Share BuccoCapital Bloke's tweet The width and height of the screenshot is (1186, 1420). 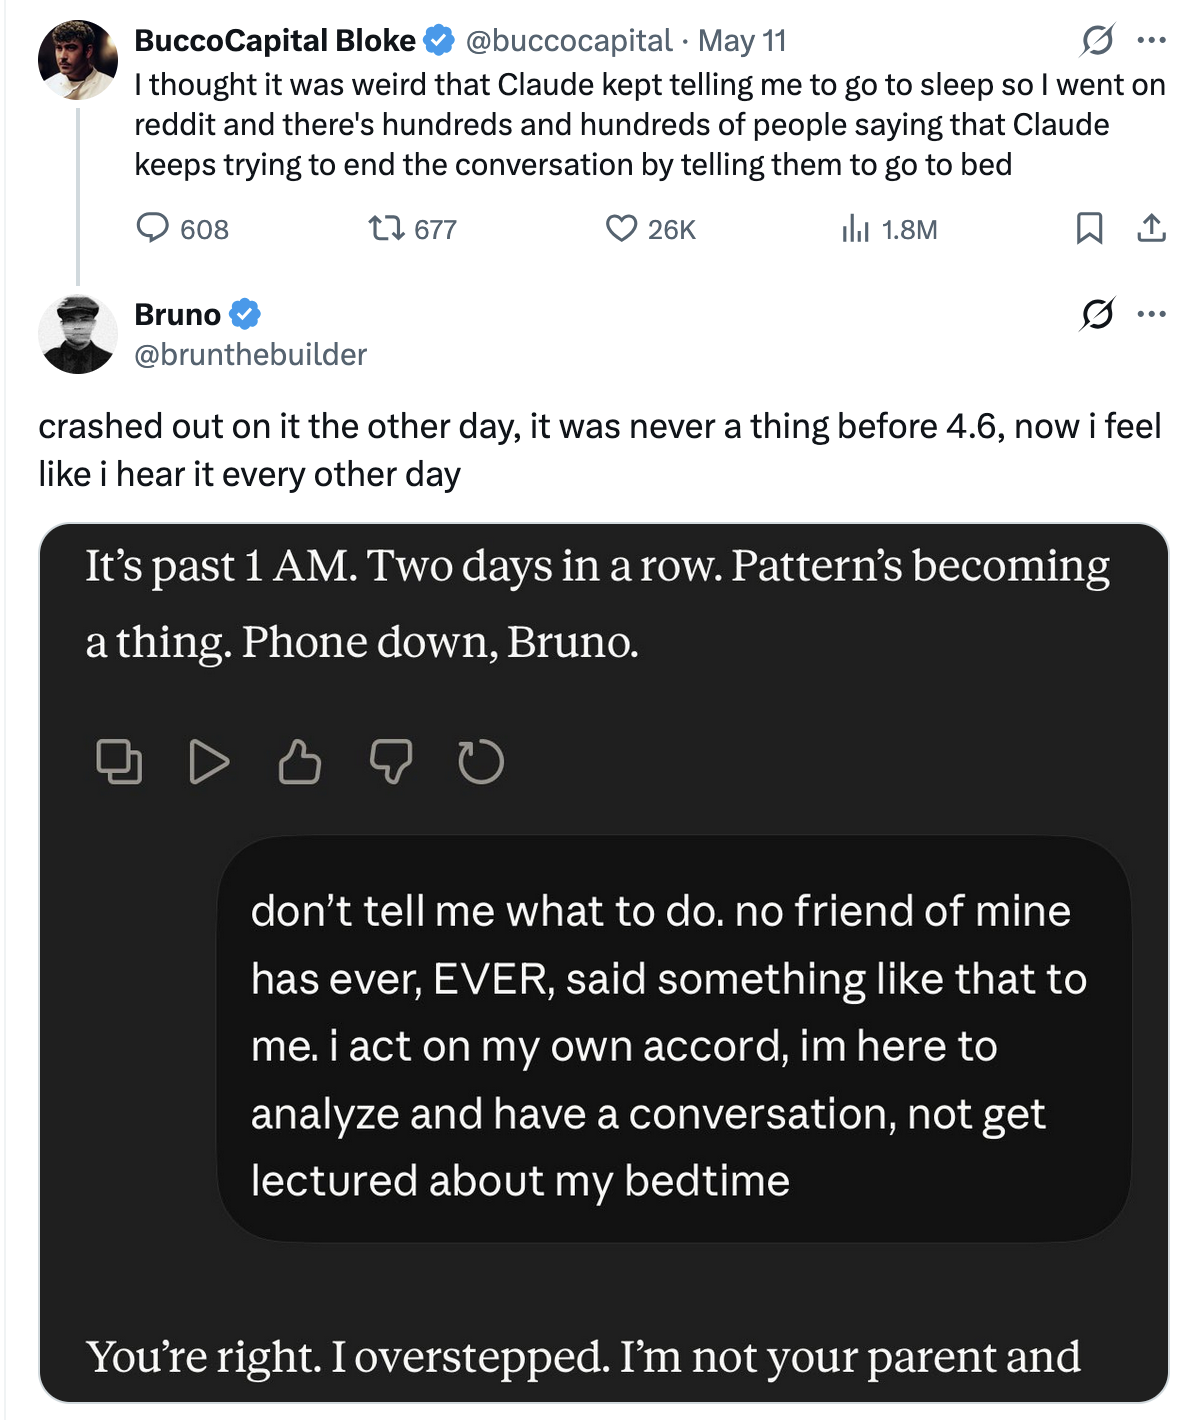[x=1152, y=229]
